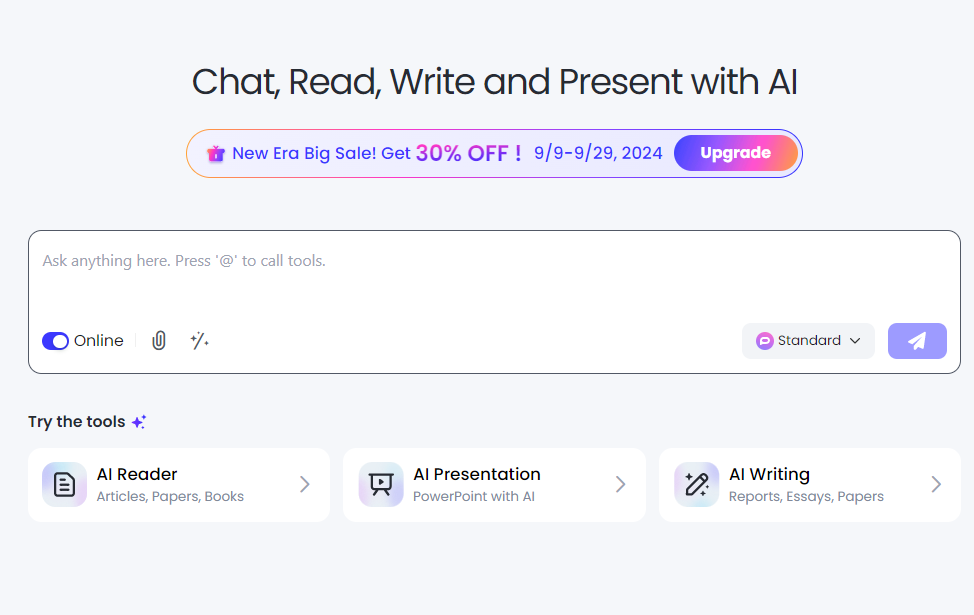Click the paper plane send button

click(917, 341)
